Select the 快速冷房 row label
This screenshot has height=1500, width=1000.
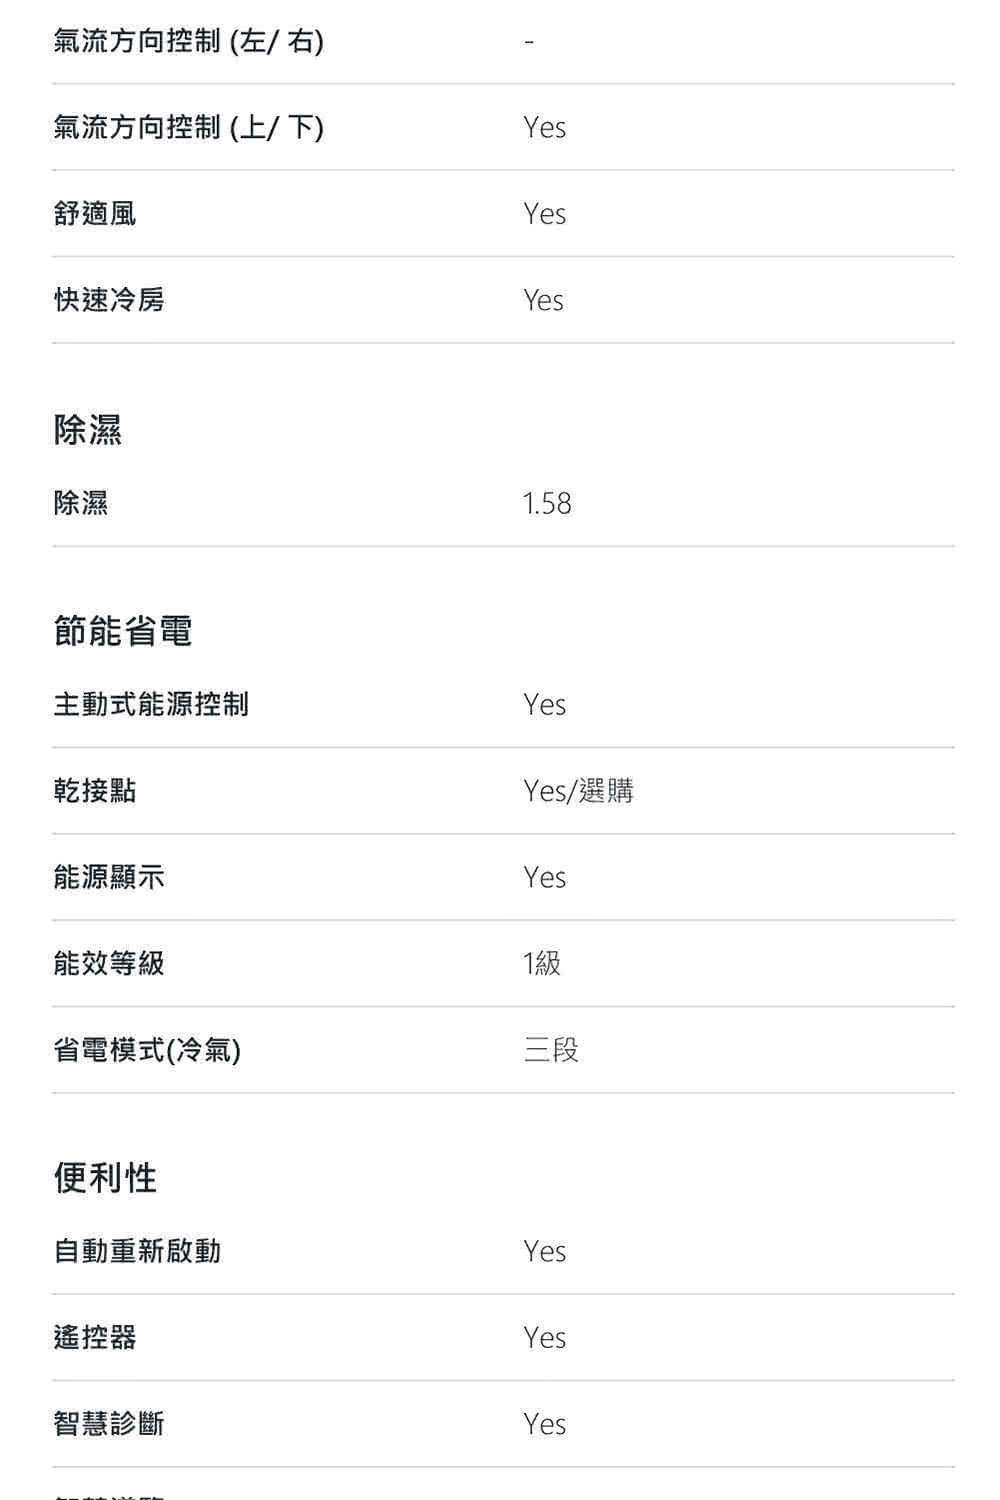point(109,299)
